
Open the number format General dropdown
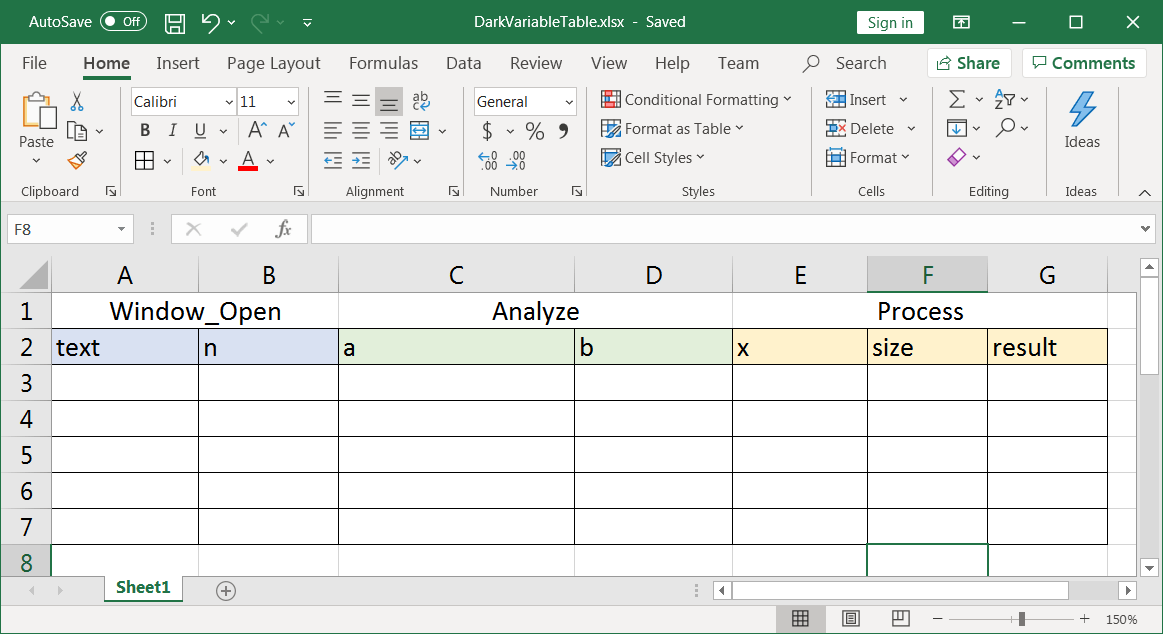click(569, 102)
